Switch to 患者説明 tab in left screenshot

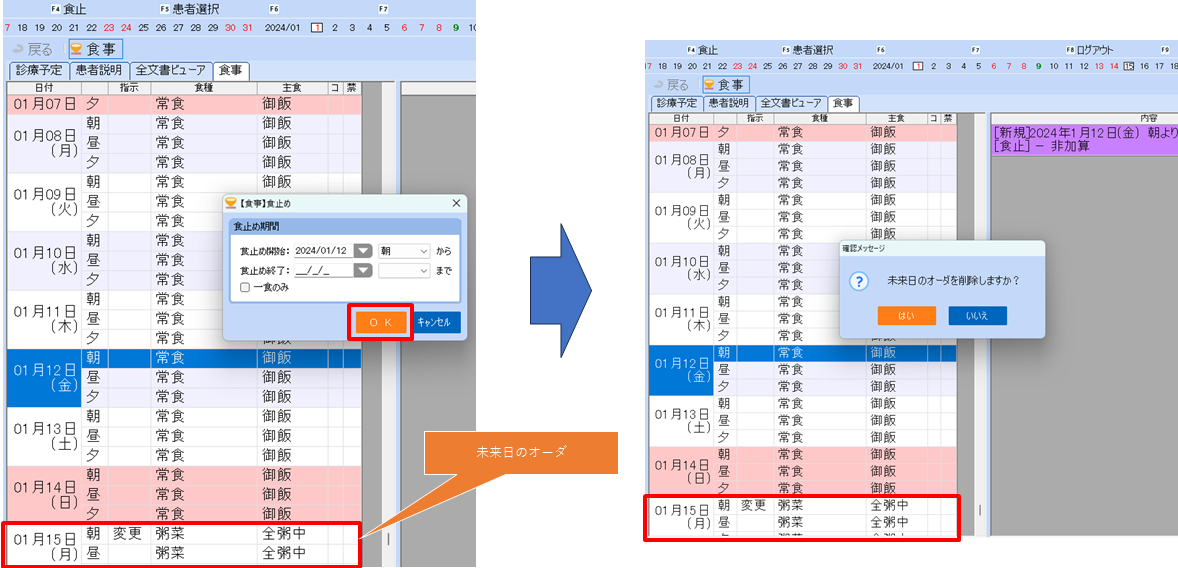pyautogui.click(x=98, y=71)
